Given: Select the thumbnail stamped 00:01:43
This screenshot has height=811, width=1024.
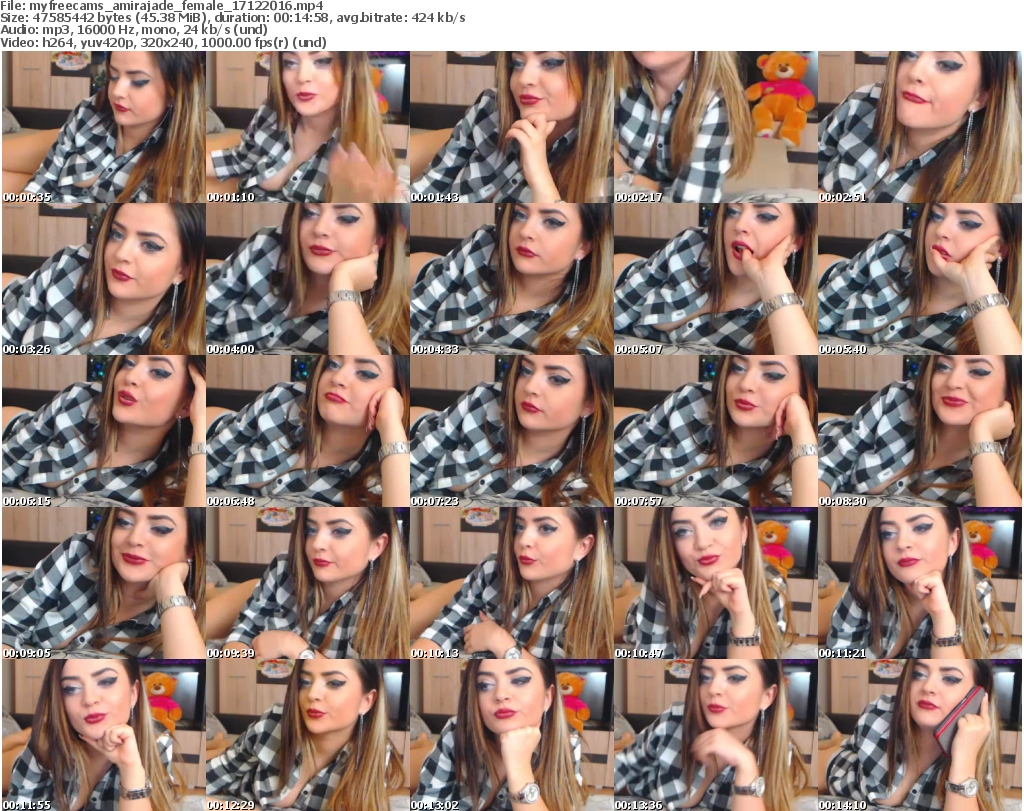Looking at the screenshot, I should pos(511,127).
